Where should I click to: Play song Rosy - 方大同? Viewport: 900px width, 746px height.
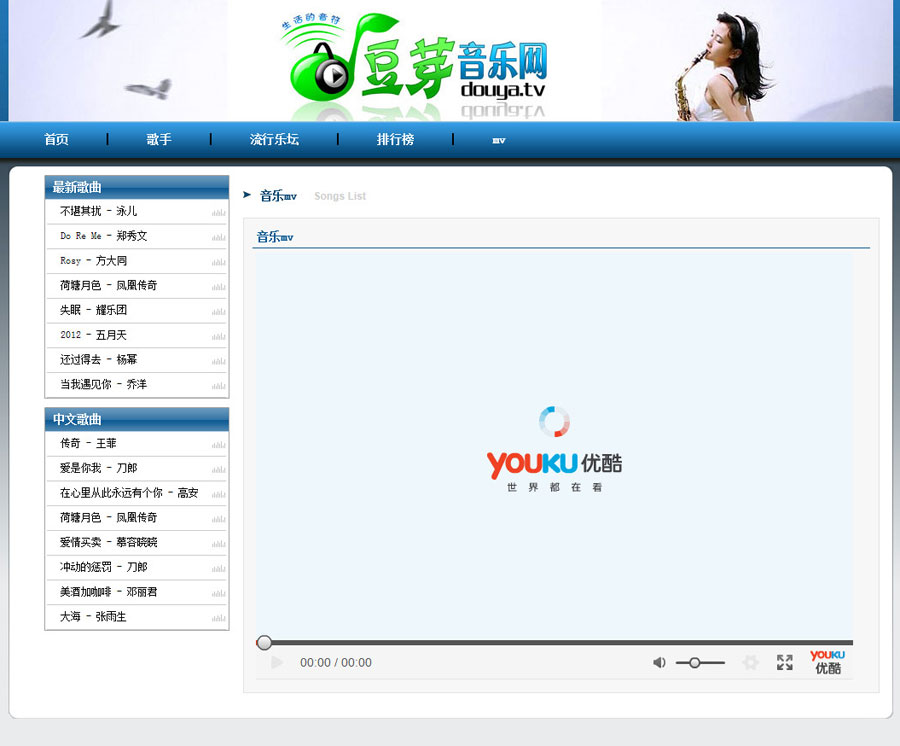tap(94, 261)
